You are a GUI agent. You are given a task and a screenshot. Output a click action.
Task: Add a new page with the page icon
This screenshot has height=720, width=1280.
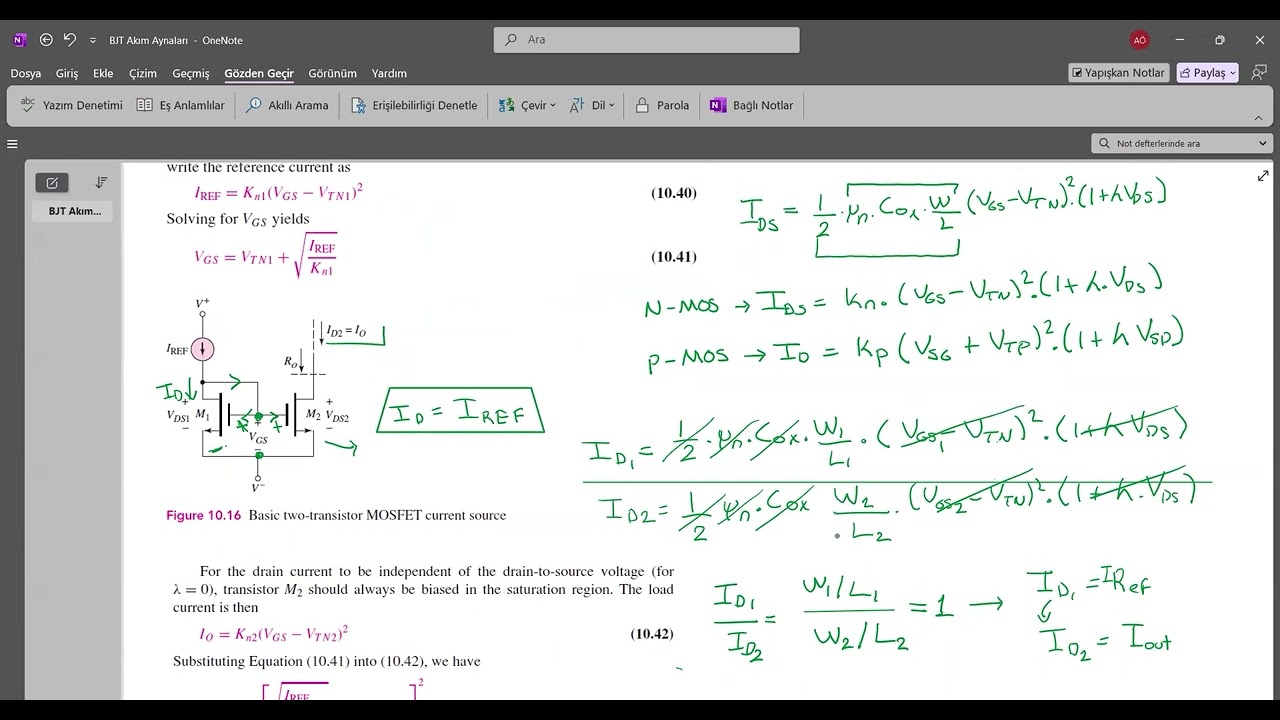pyautogui.click(x=52, y=182)
